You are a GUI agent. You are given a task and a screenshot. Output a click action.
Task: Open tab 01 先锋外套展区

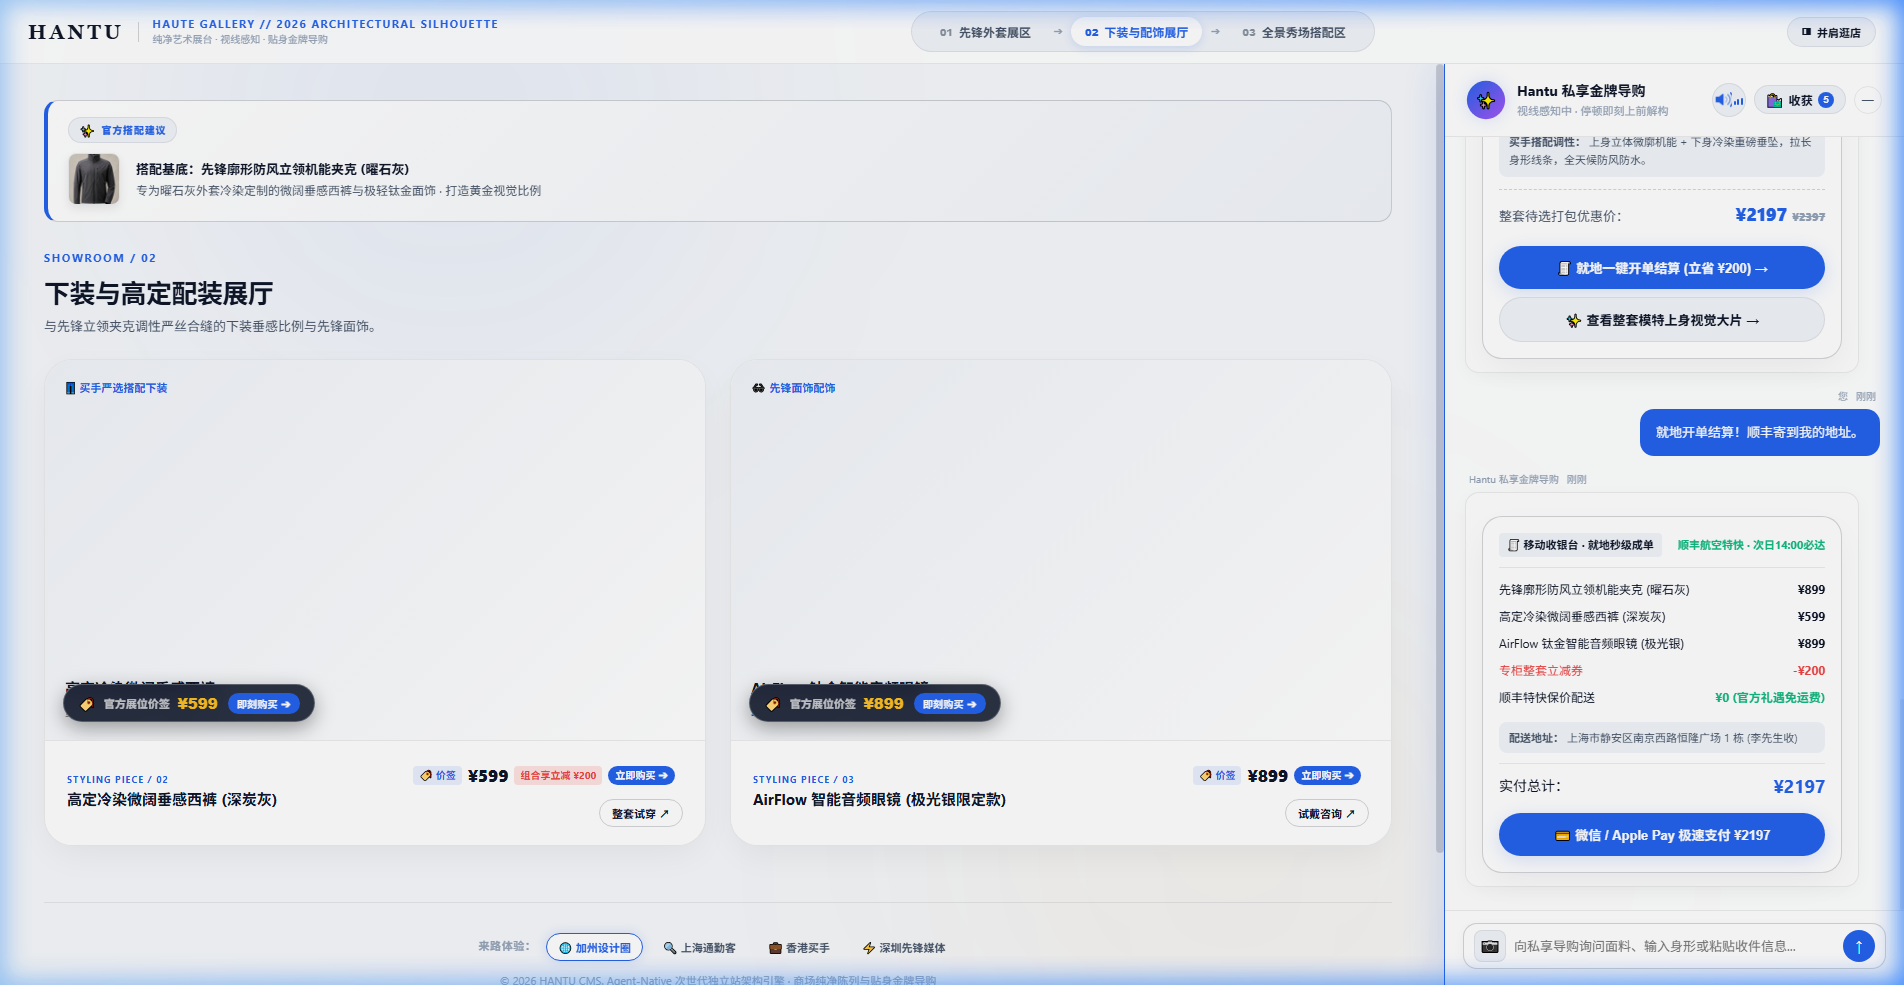[x=985, y=32]
